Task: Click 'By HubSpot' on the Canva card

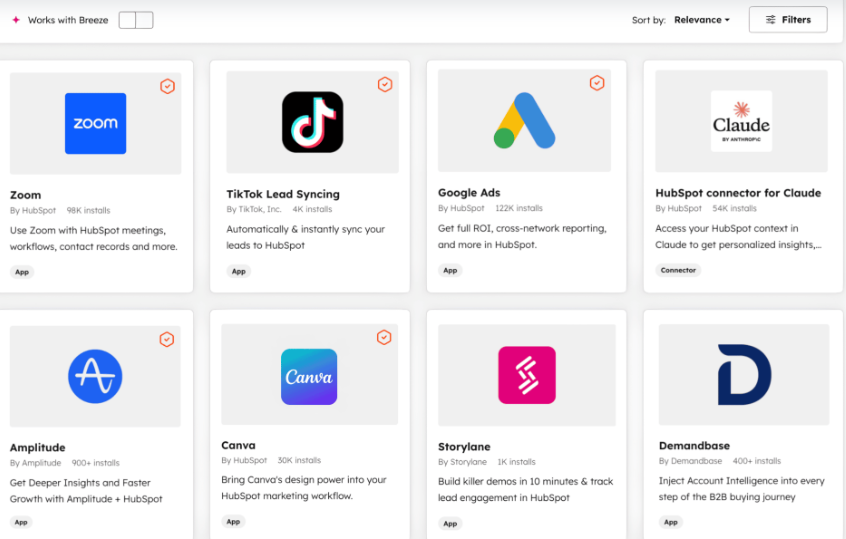Action: pyautogui.click(x=244, y=460)
